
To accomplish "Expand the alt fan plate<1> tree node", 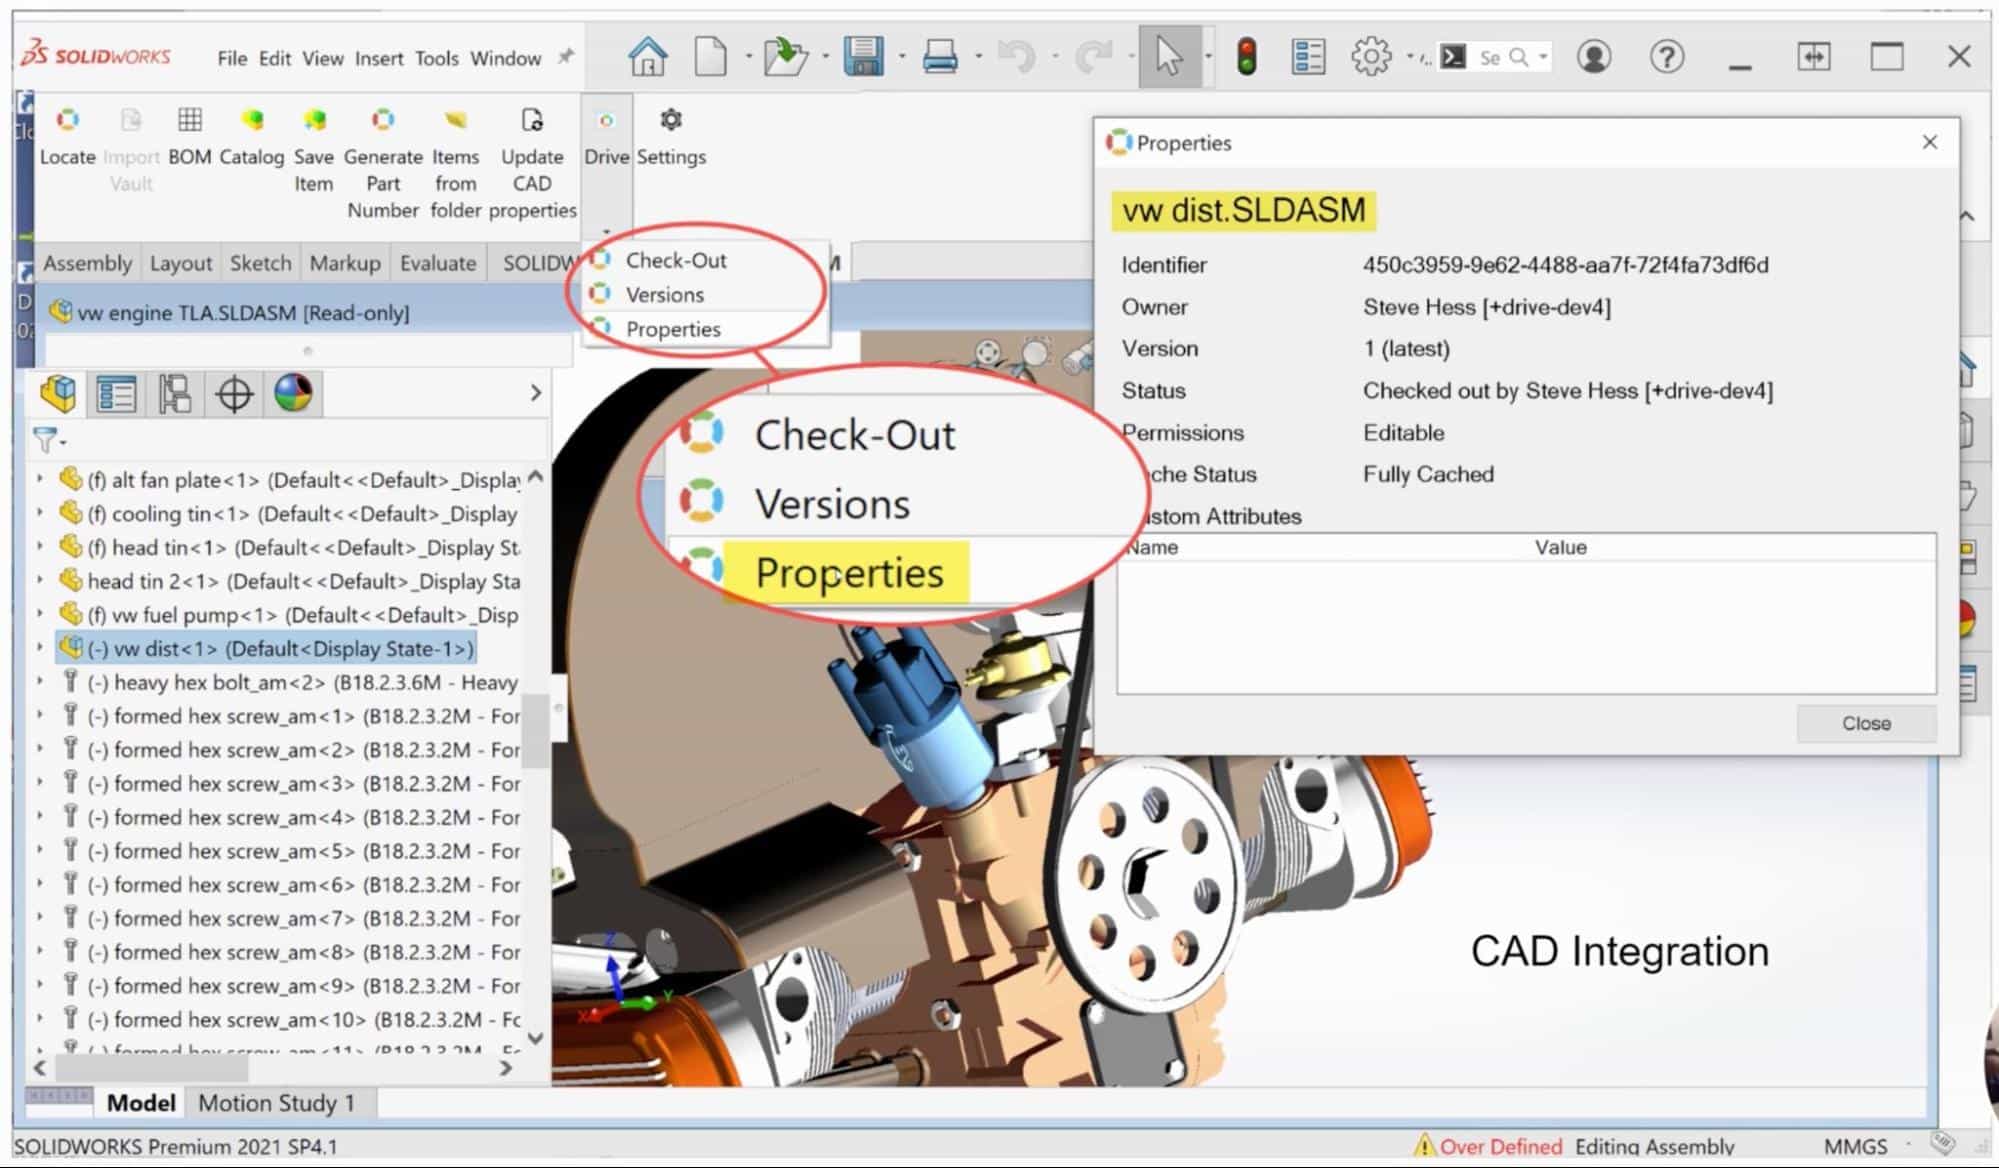I will pos(40,480).
